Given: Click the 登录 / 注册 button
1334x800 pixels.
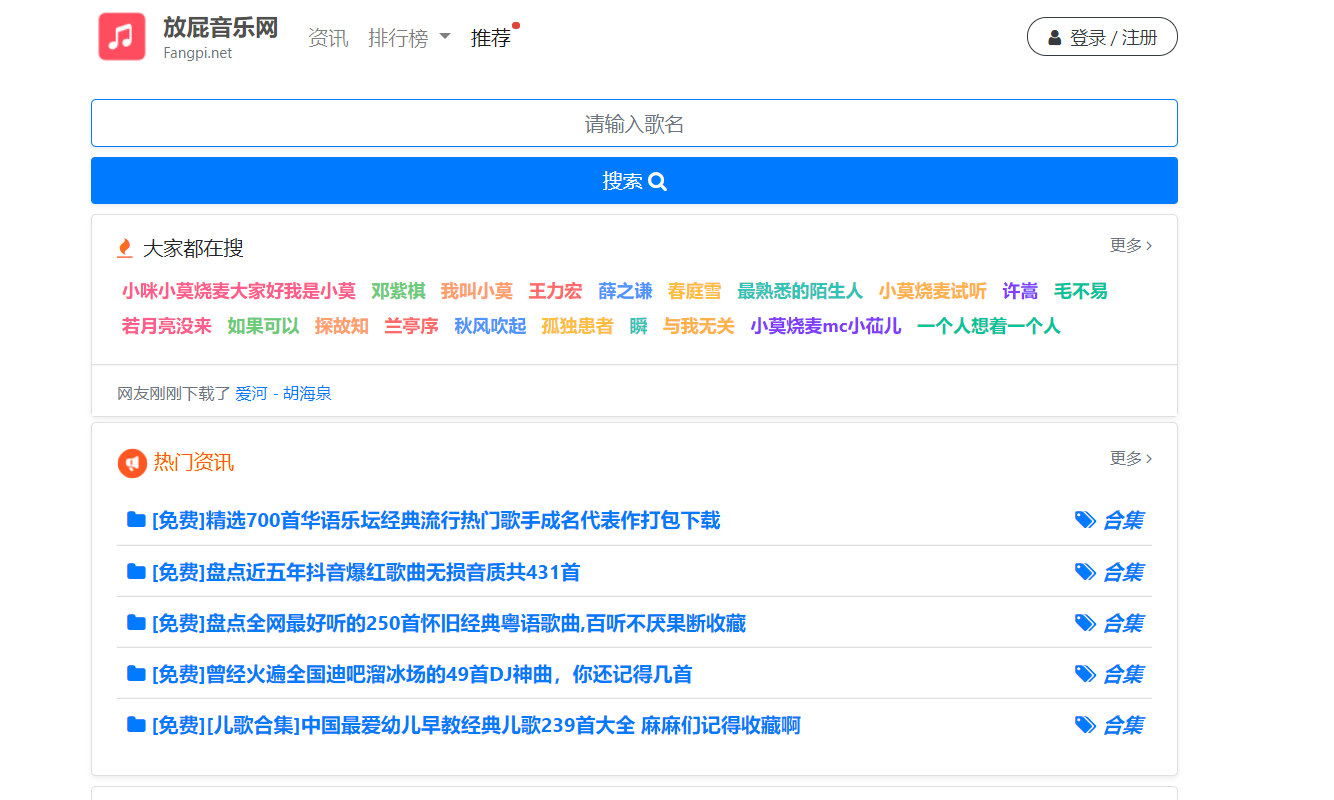Looking at the screenshot, I should tap(1102, 37).
